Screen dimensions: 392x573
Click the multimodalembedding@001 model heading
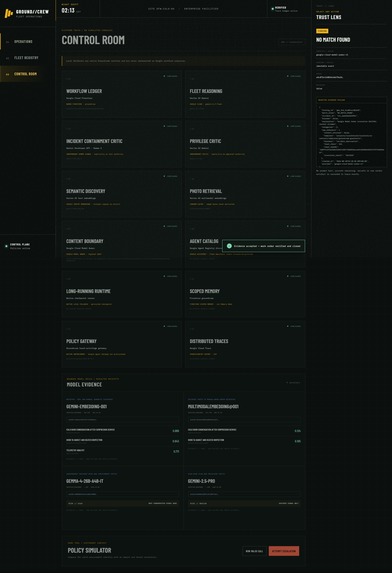point(213,406)
